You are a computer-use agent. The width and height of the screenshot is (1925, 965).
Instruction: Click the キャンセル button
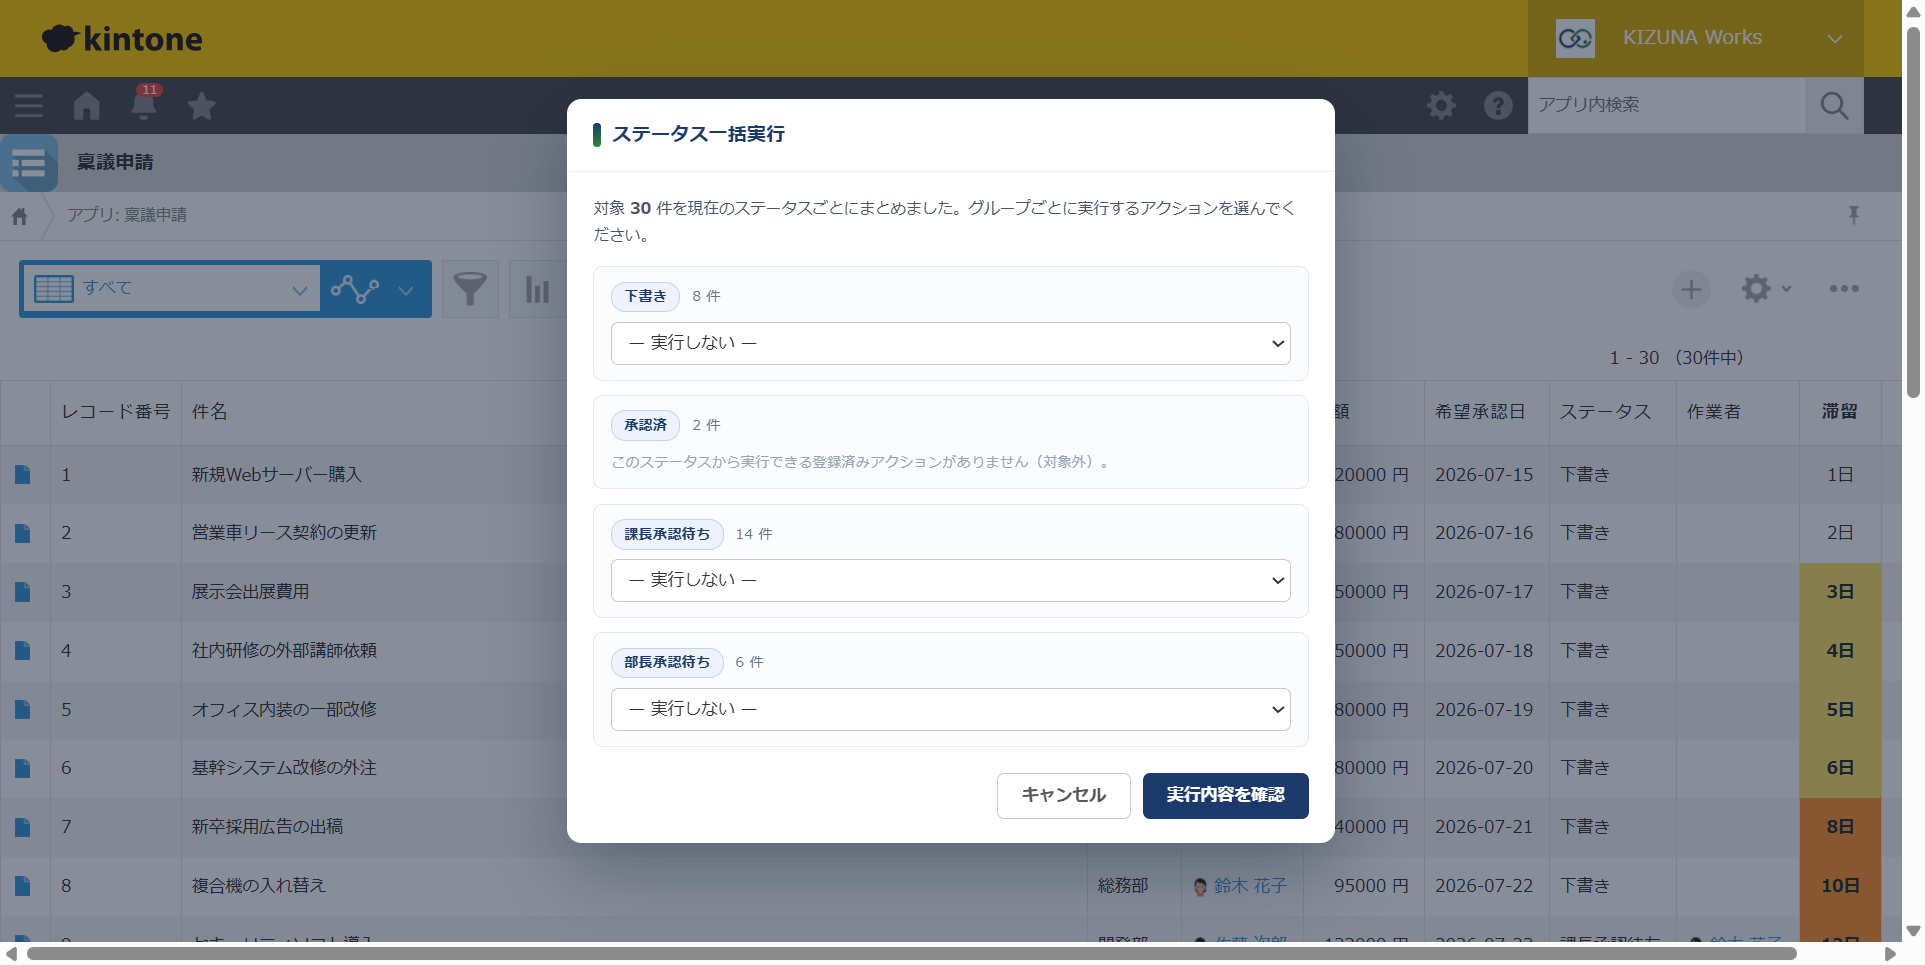(x=1063, y=796)
